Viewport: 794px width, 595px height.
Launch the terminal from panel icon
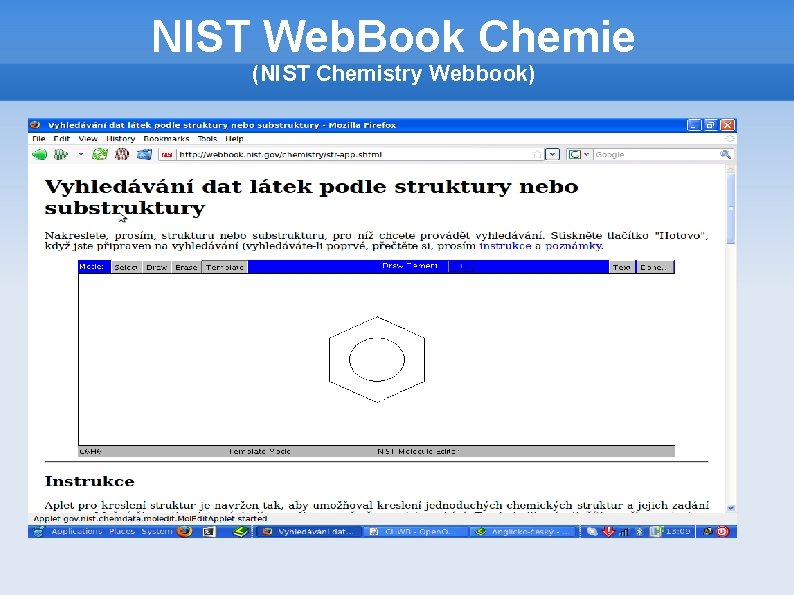209,532
